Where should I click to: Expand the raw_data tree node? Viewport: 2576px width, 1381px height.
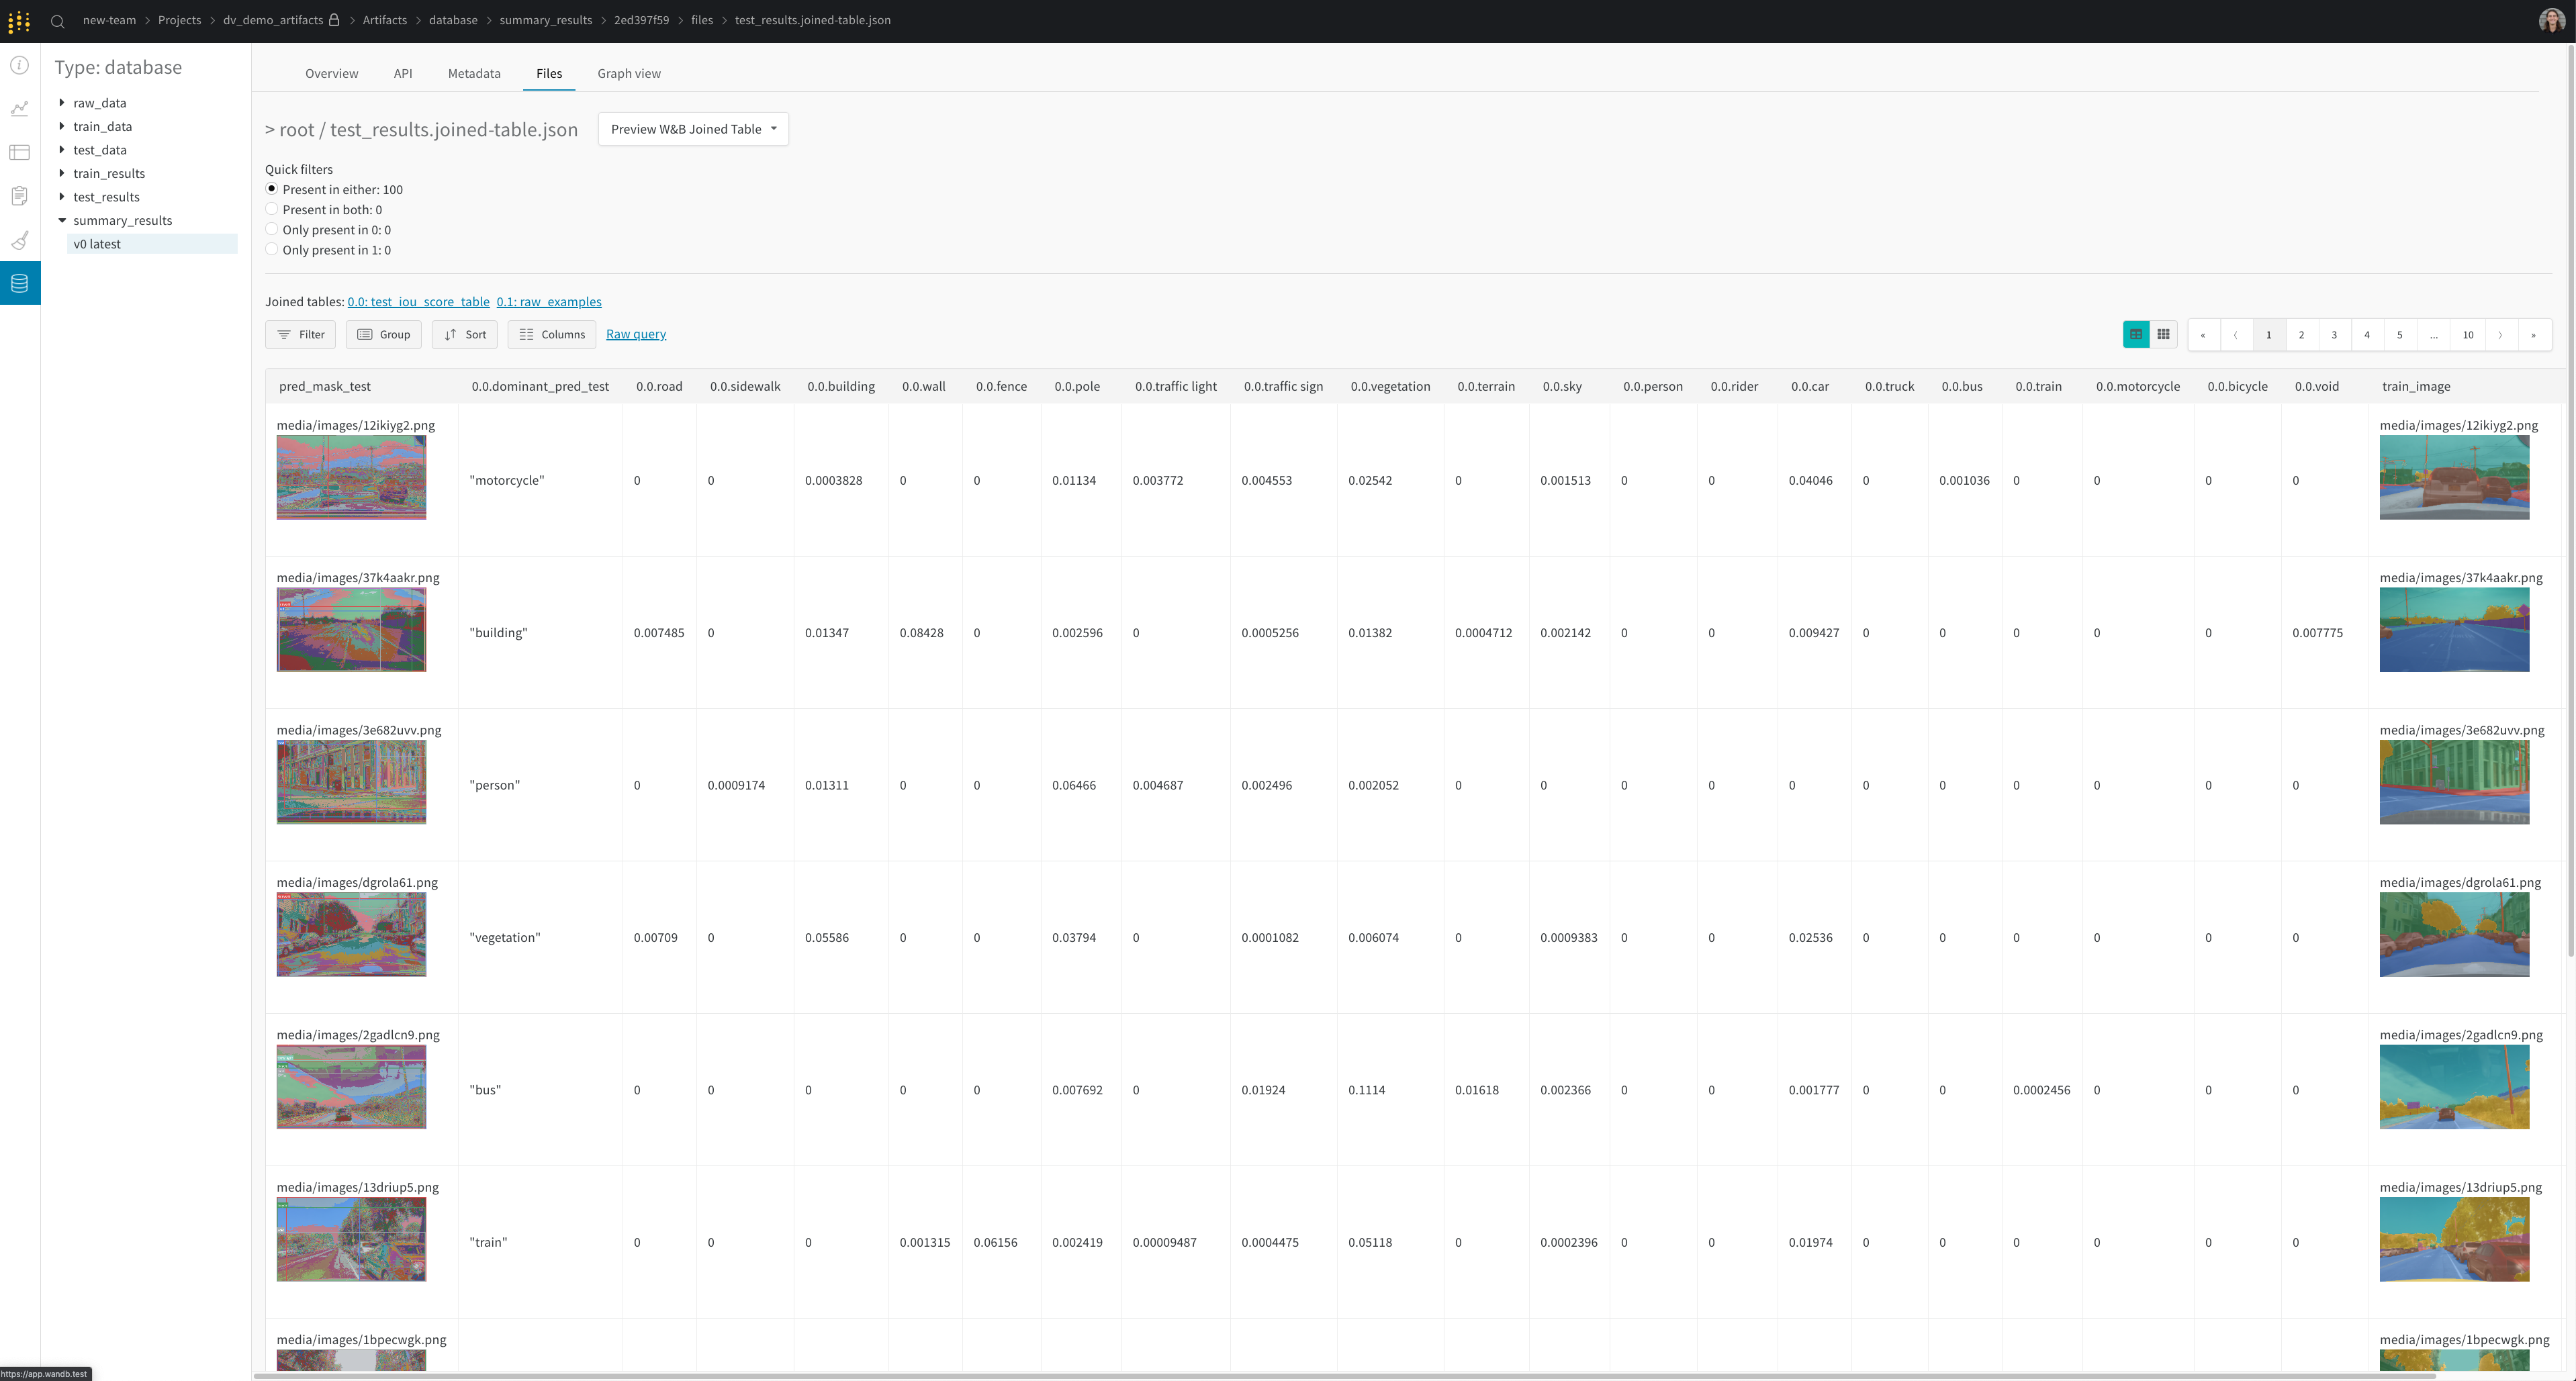pyautogui.click(x=62, y=102)
